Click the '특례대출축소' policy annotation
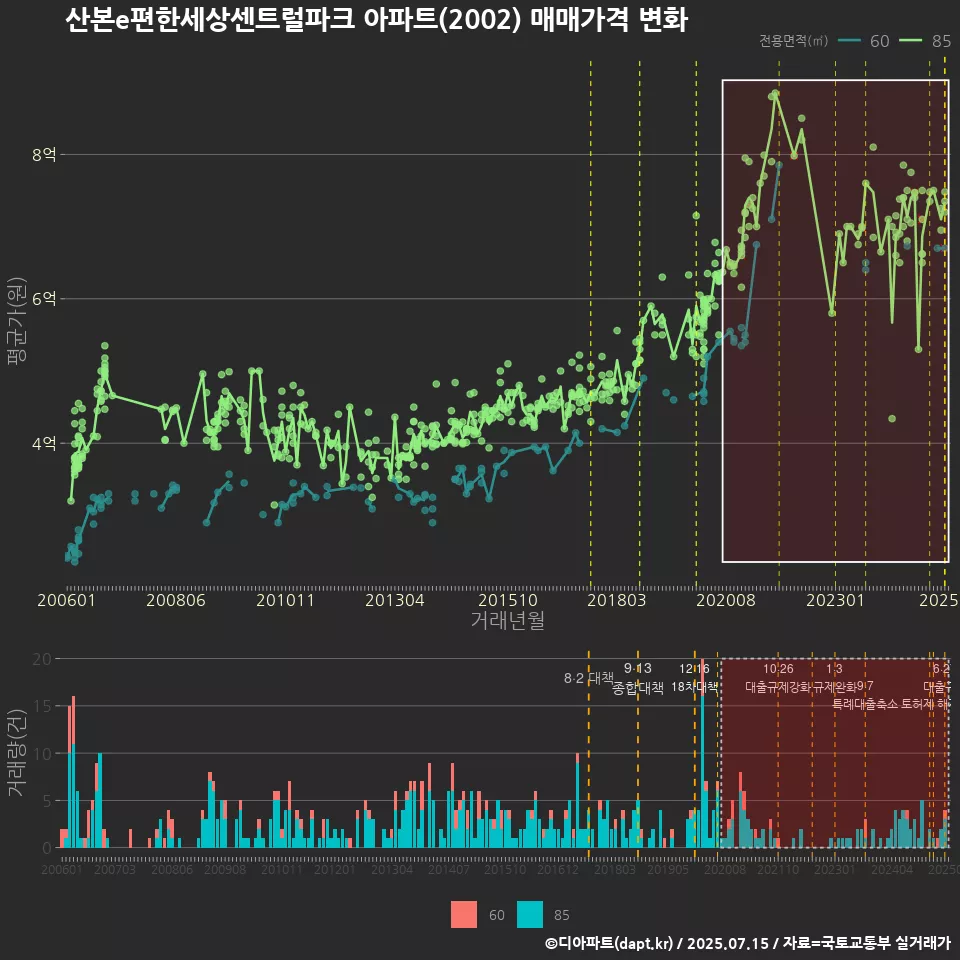 [865, 704]
